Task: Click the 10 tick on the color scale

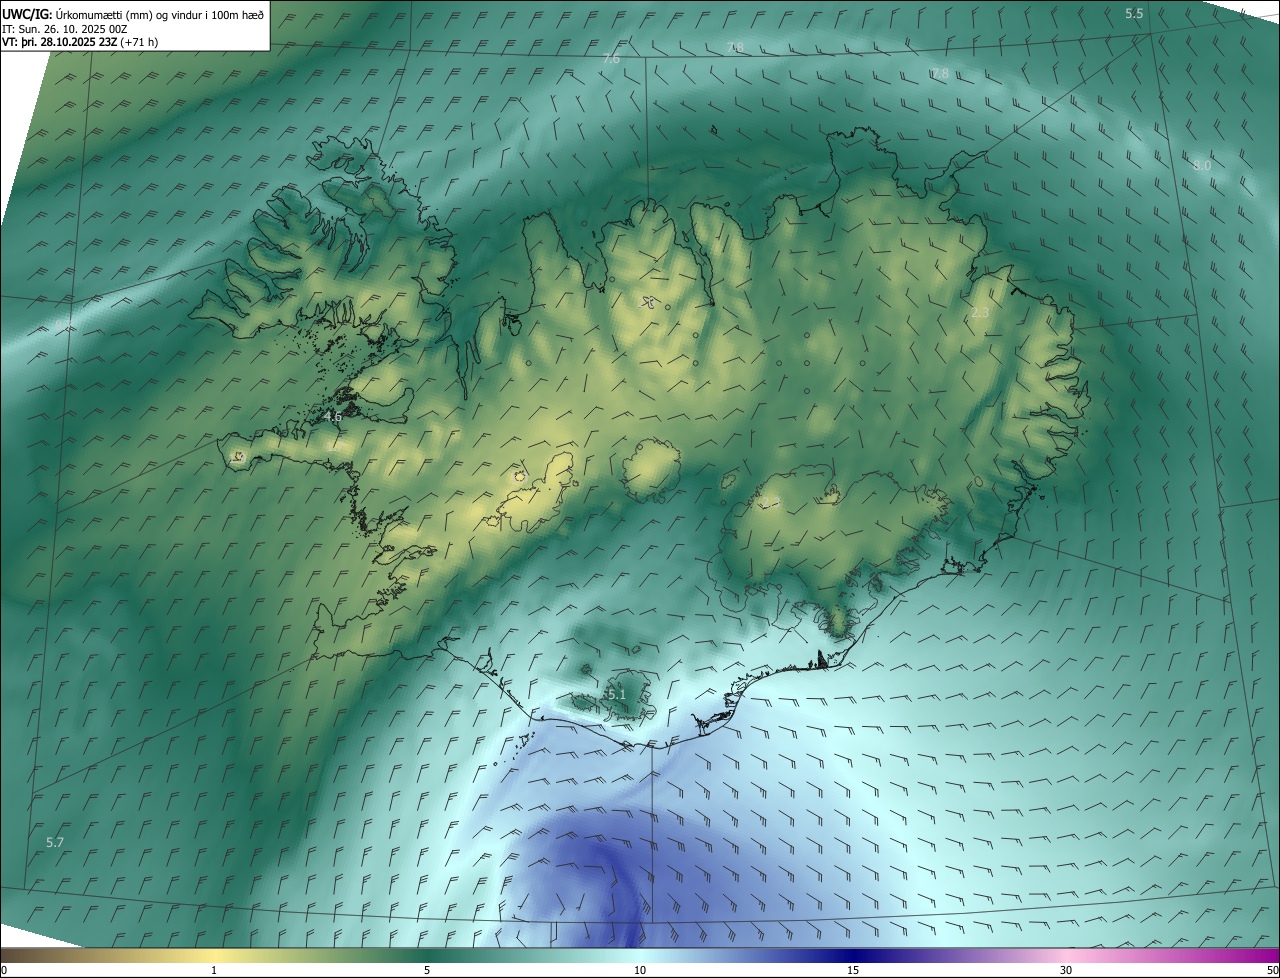Action: pos(640,970)
